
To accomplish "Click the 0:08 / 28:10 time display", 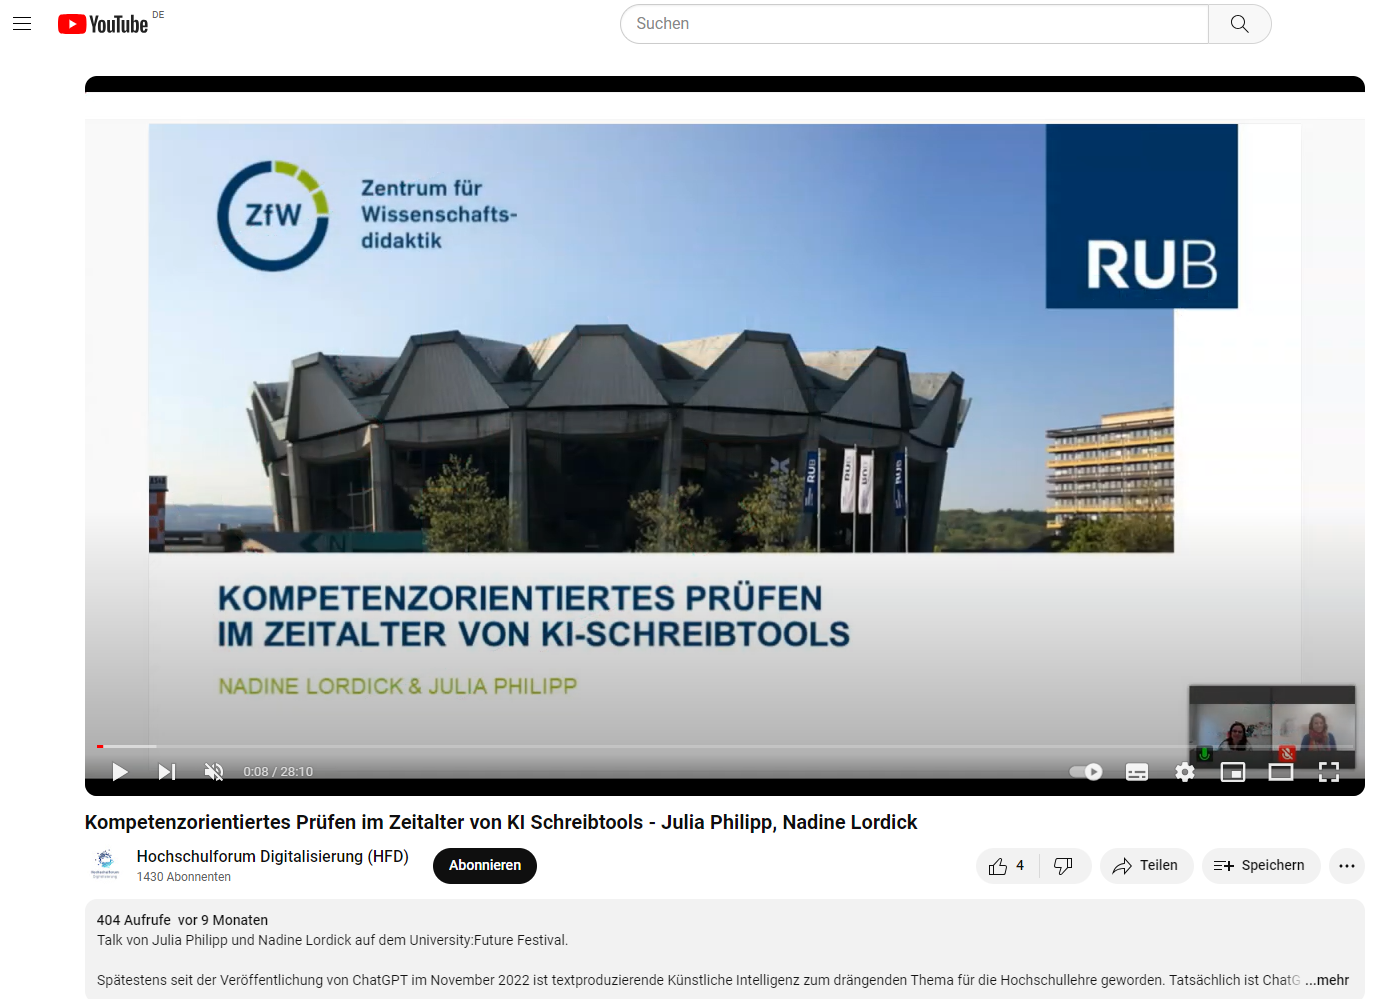I will pos(278,772).
